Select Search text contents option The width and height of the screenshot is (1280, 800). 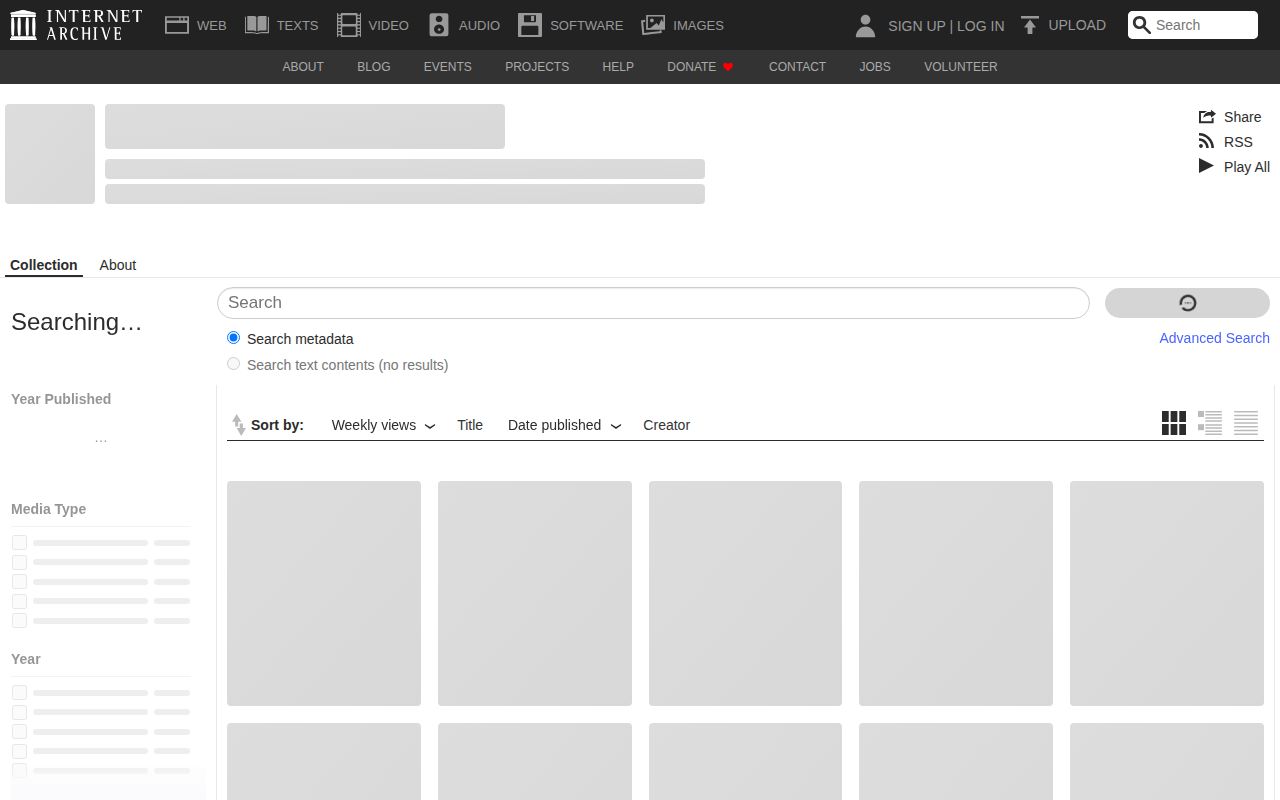click(x=233, y=363)
